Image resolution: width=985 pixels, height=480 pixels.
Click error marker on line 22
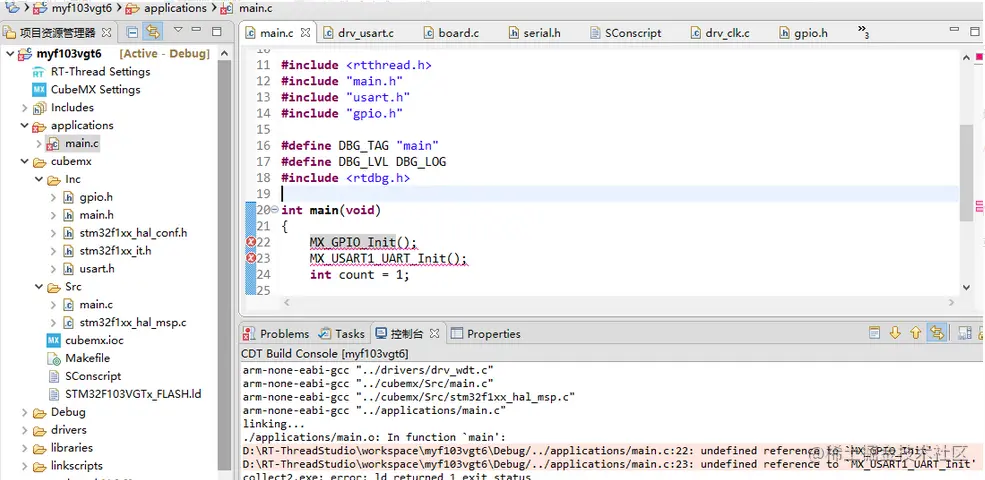click(251, 243)
